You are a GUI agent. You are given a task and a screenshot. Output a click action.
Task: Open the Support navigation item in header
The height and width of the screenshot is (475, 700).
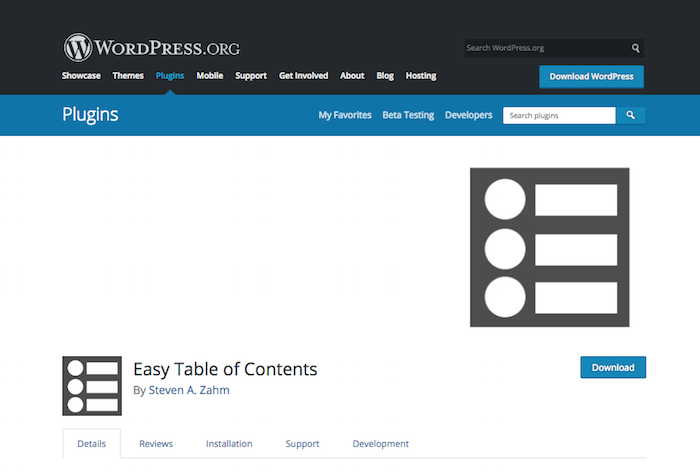point(251,75)
